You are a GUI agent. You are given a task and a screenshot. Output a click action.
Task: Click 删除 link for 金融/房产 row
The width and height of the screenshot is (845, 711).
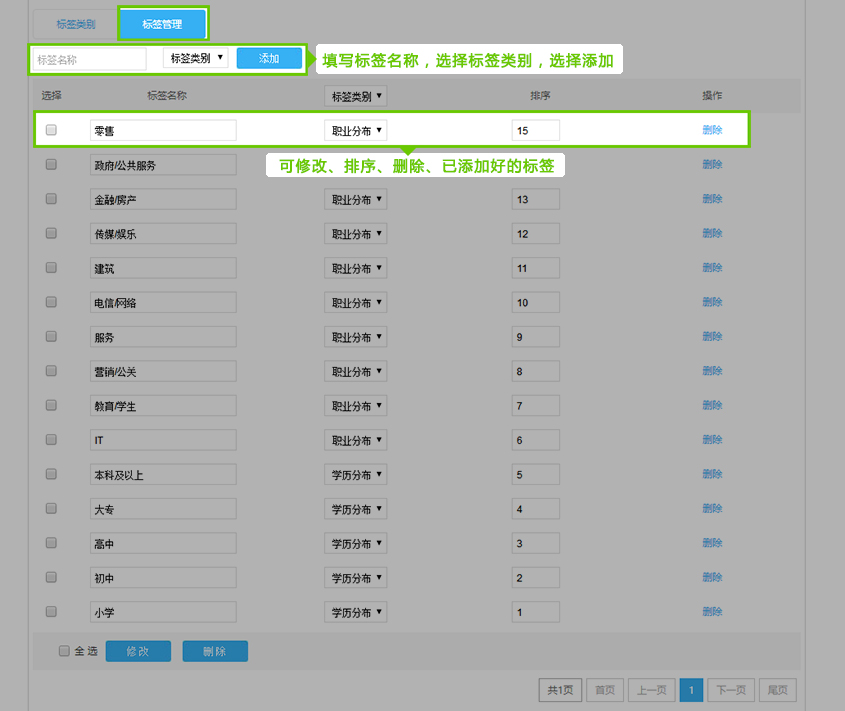tap(712, 199)
